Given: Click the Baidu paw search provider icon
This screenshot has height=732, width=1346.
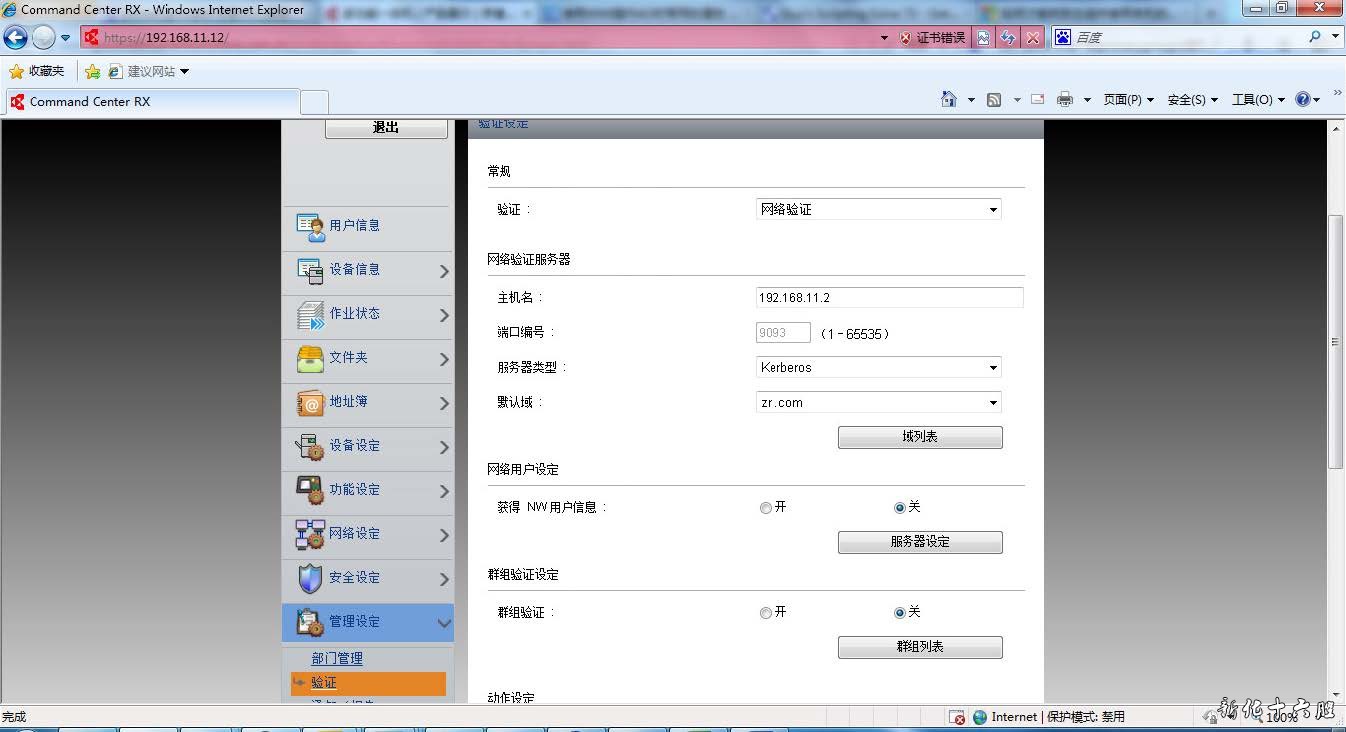Looking at the screenshot, I should 1063,37.
